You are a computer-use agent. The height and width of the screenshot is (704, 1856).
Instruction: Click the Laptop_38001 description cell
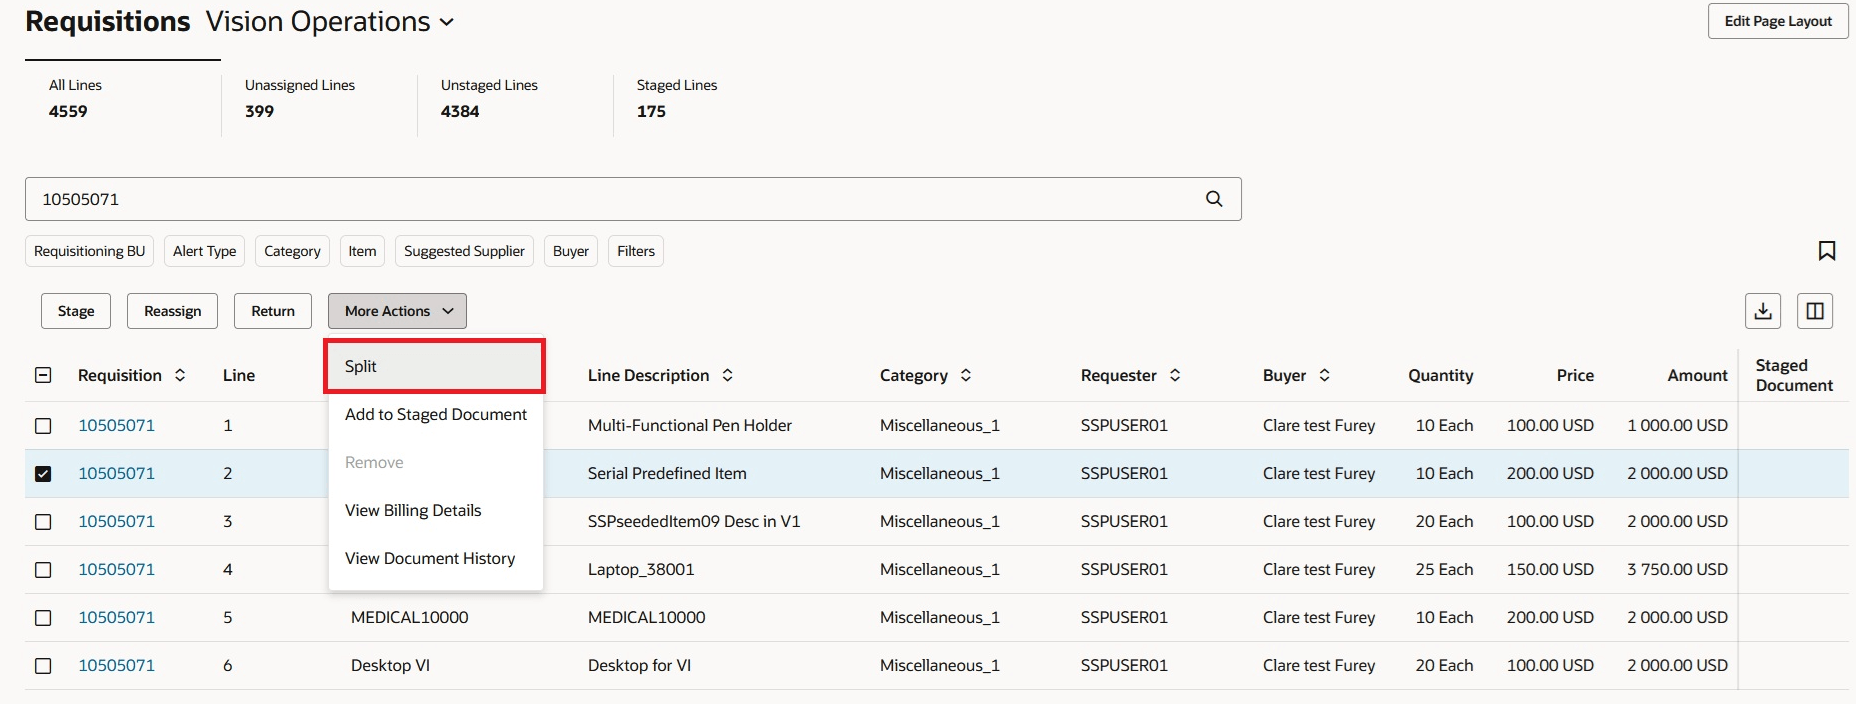[641, 569]
